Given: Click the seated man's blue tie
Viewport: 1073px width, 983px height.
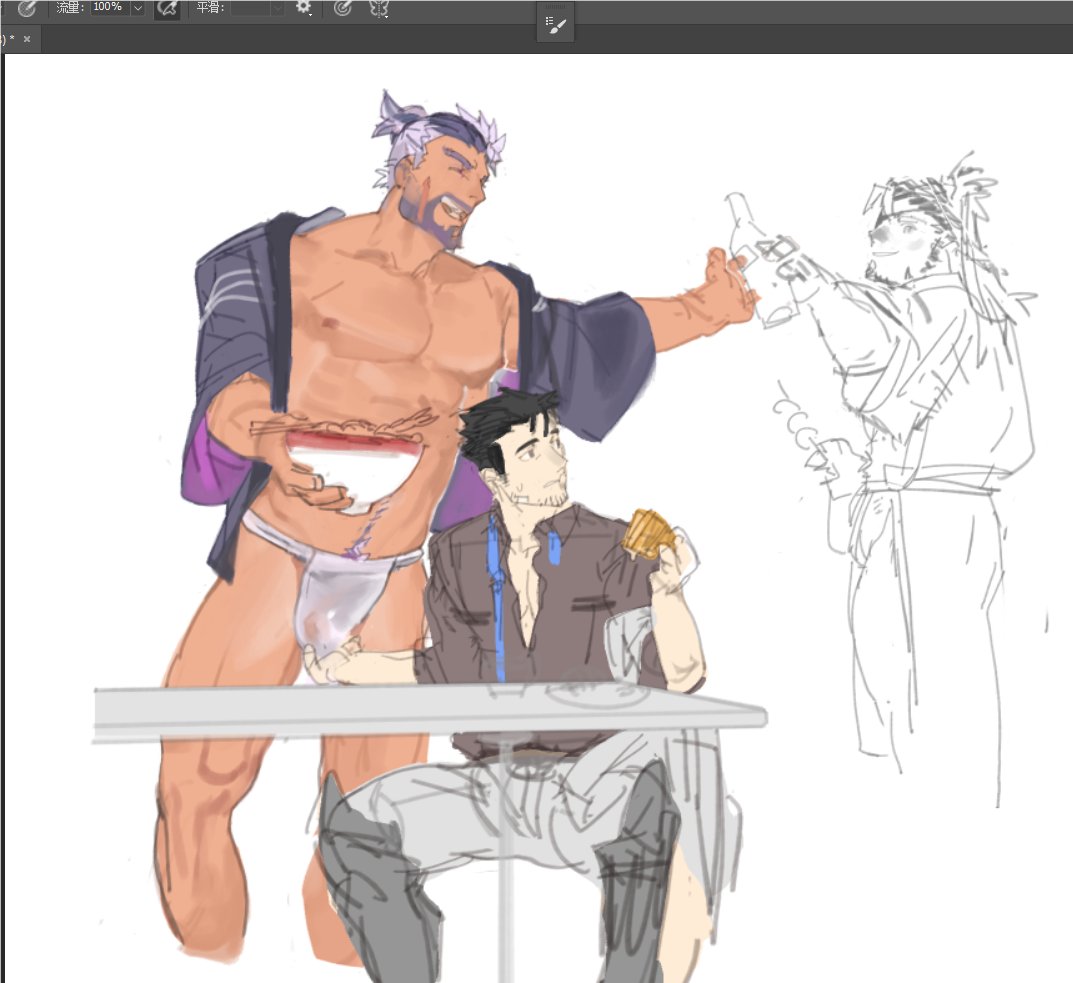Looking at the screenshot, I should tap(496, 600).
